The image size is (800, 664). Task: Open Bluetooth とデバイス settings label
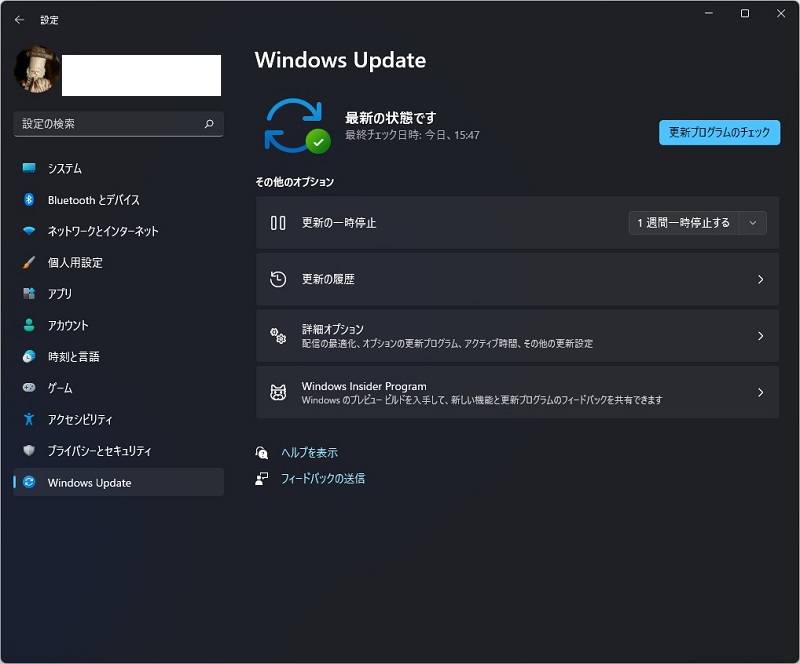tap(94, 200)
